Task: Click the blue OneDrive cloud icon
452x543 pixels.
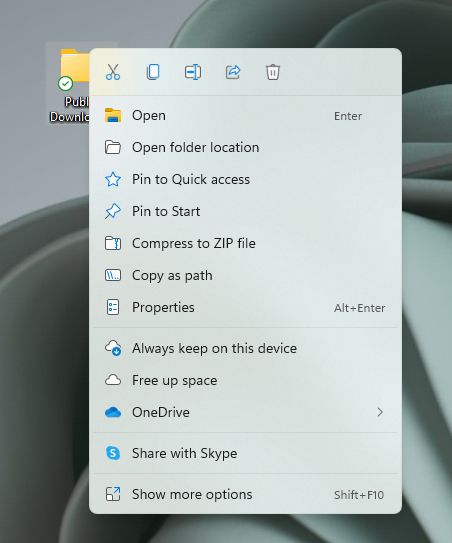Action: [113, 412]
